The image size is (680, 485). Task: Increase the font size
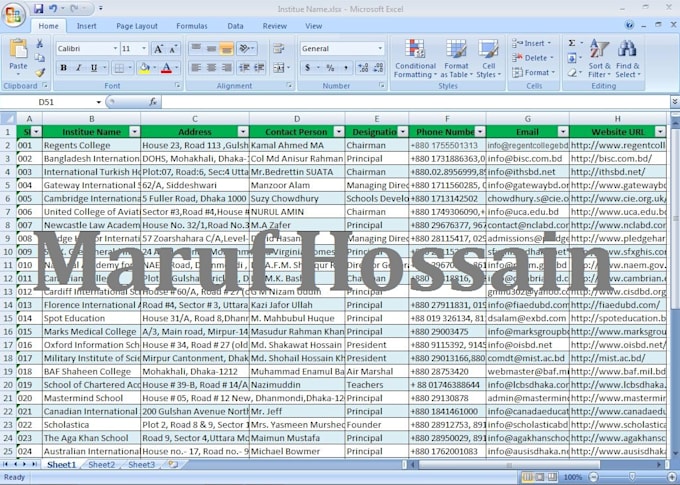158,49
